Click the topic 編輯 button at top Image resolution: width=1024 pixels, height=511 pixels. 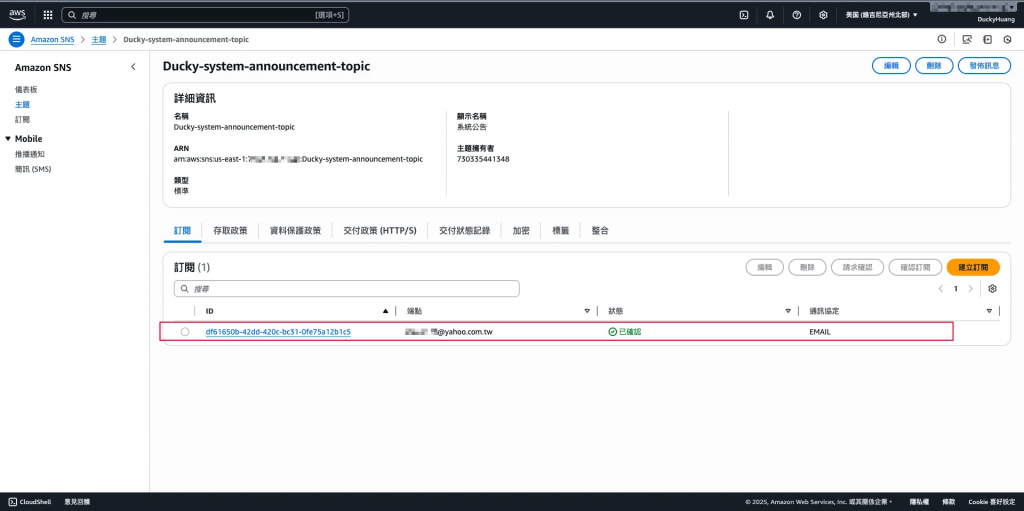(891, 66)
